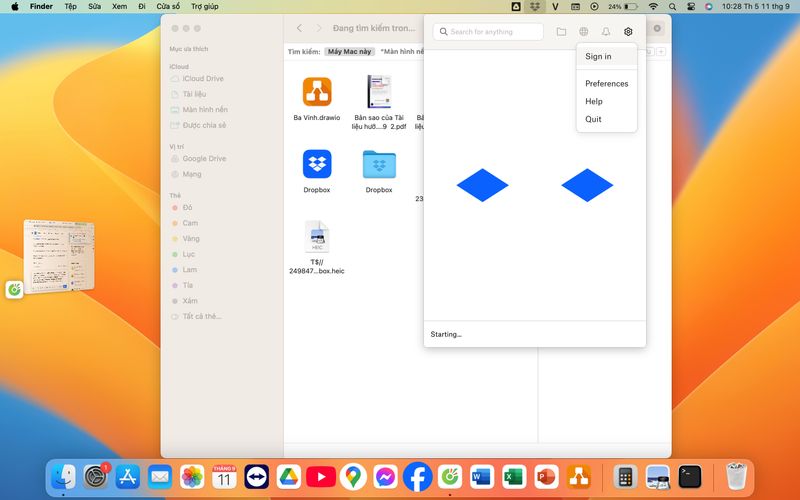The height and width of the screenshot is (500, 800).
Task: Click the Dropbox settings gear icon
Action: coord(628,32)
